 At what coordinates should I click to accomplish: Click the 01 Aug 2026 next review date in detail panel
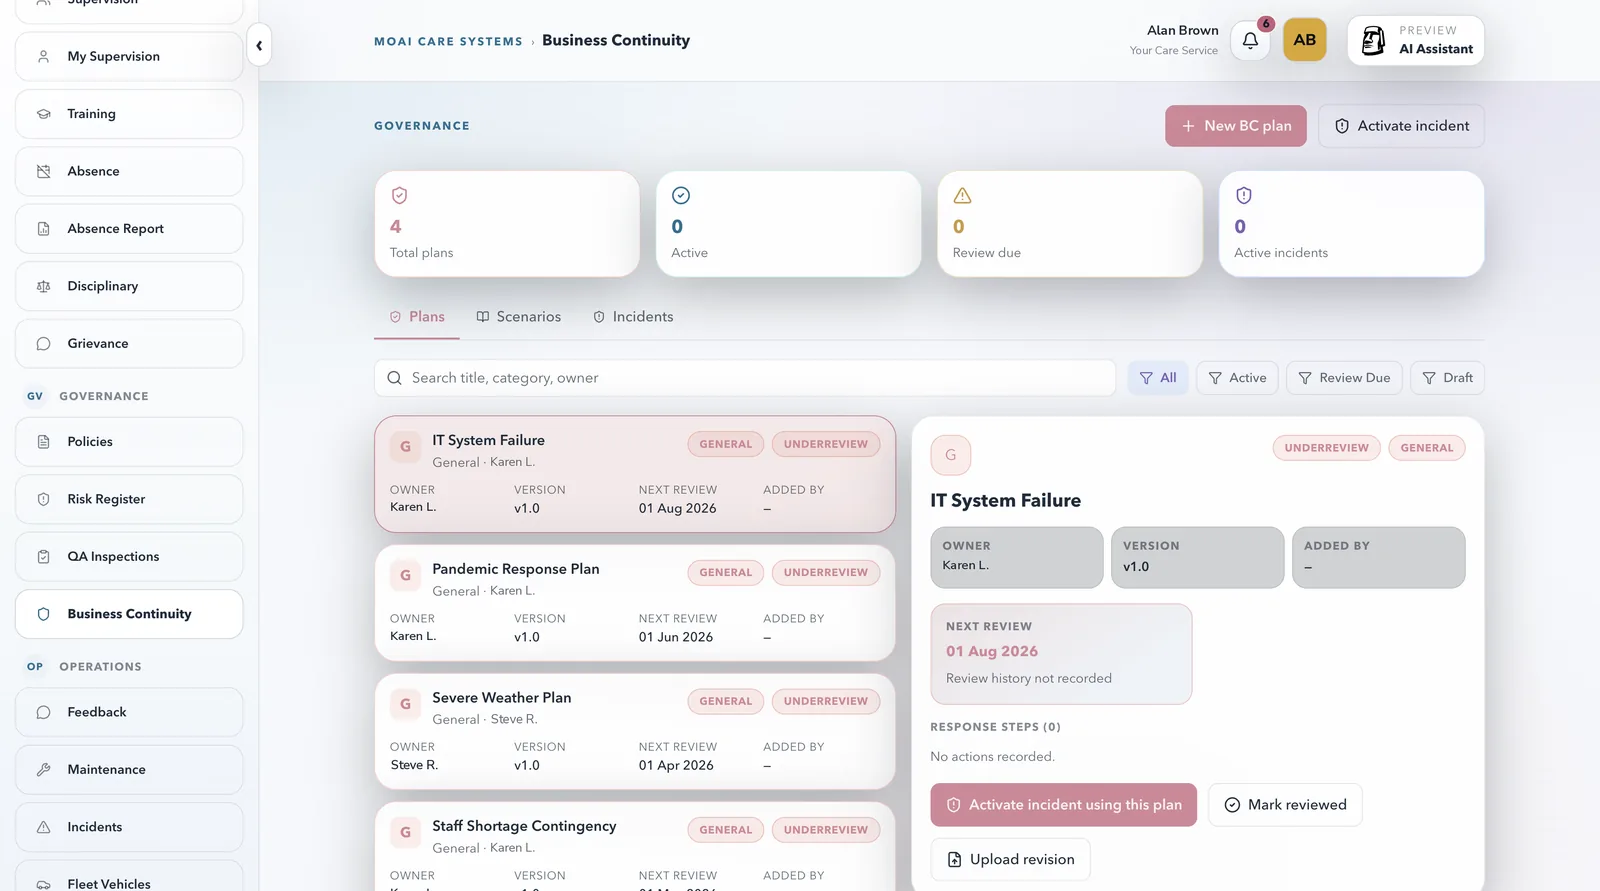[992, 651]
